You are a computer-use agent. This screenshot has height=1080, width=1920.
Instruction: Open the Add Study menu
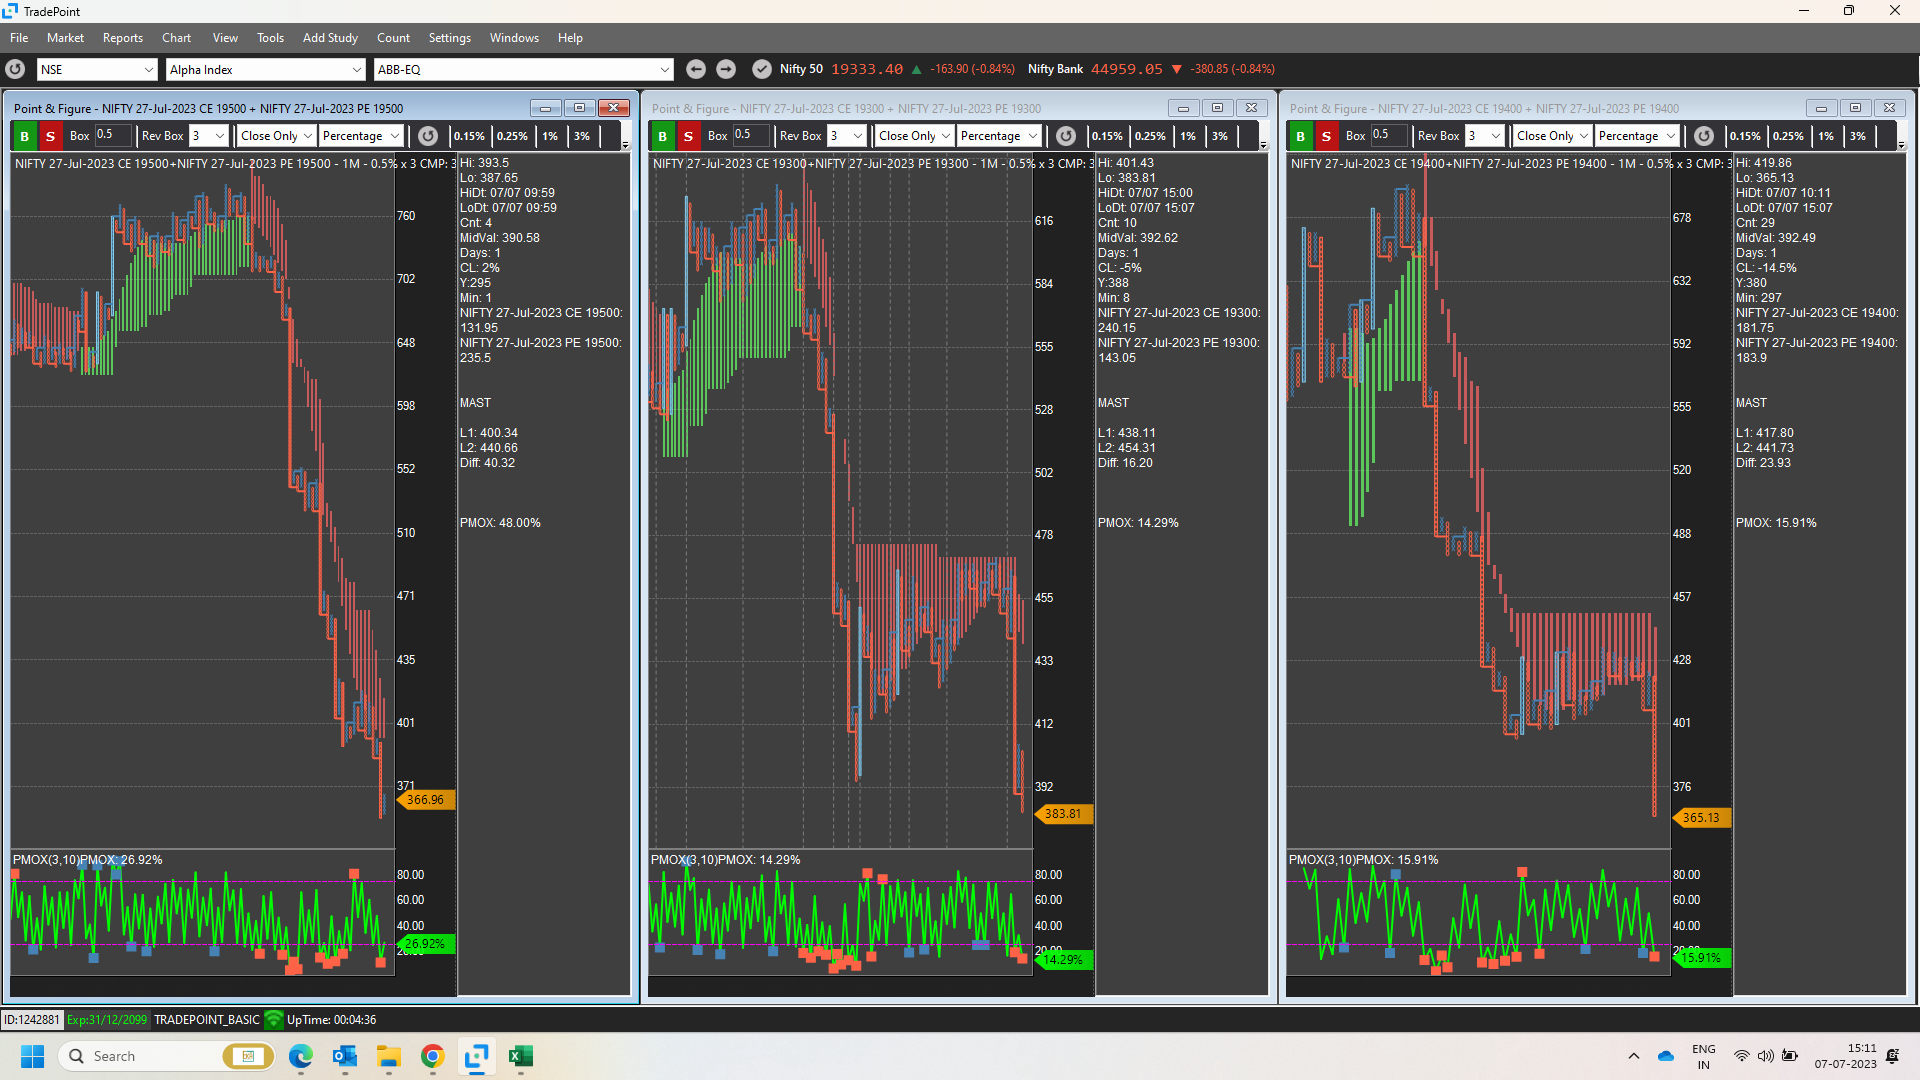[329, 37]
